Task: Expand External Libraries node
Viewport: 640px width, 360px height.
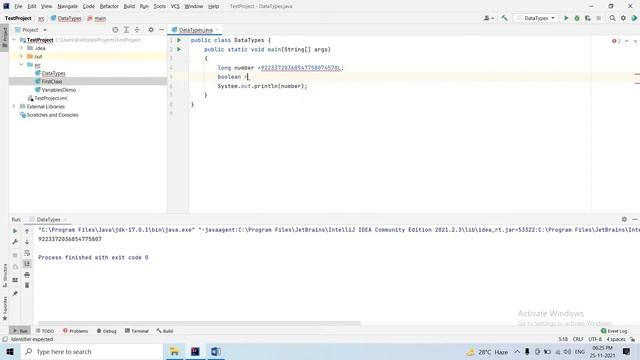Action: [x=14, y=107]
